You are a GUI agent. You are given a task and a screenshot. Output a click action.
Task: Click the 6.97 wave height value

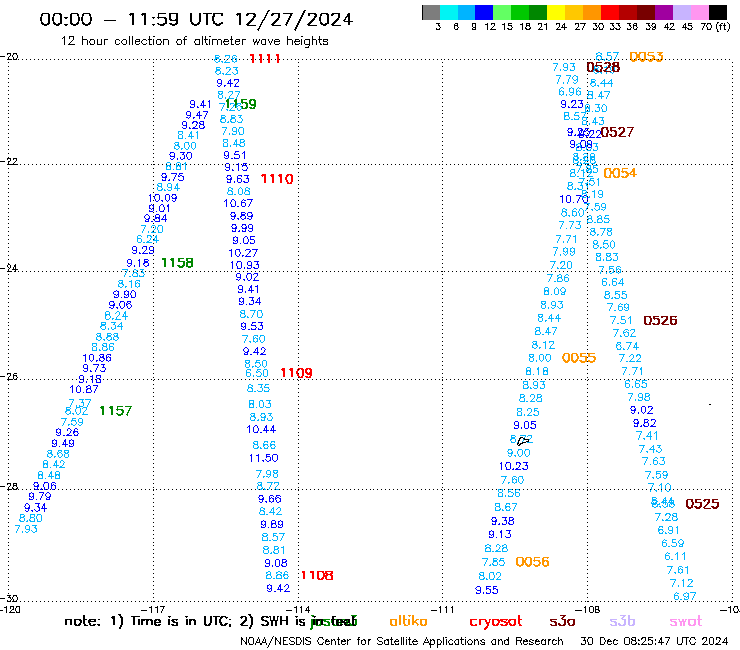pos(685,596)
